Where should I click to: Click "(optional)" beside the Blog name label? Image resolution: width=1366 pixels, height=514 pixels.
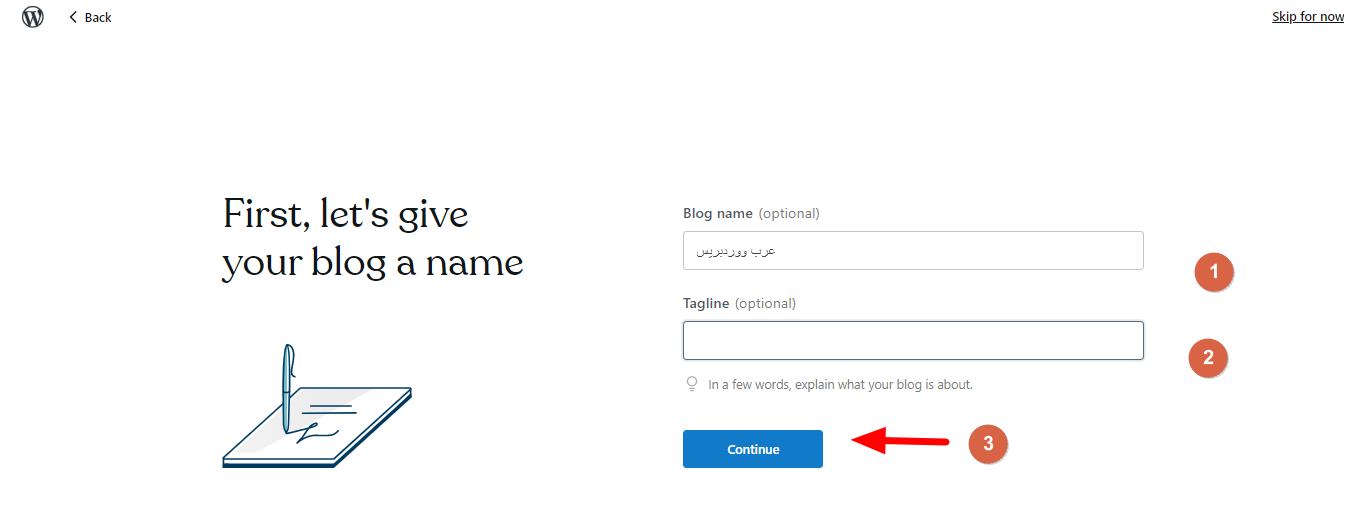[x=789, y=213]
